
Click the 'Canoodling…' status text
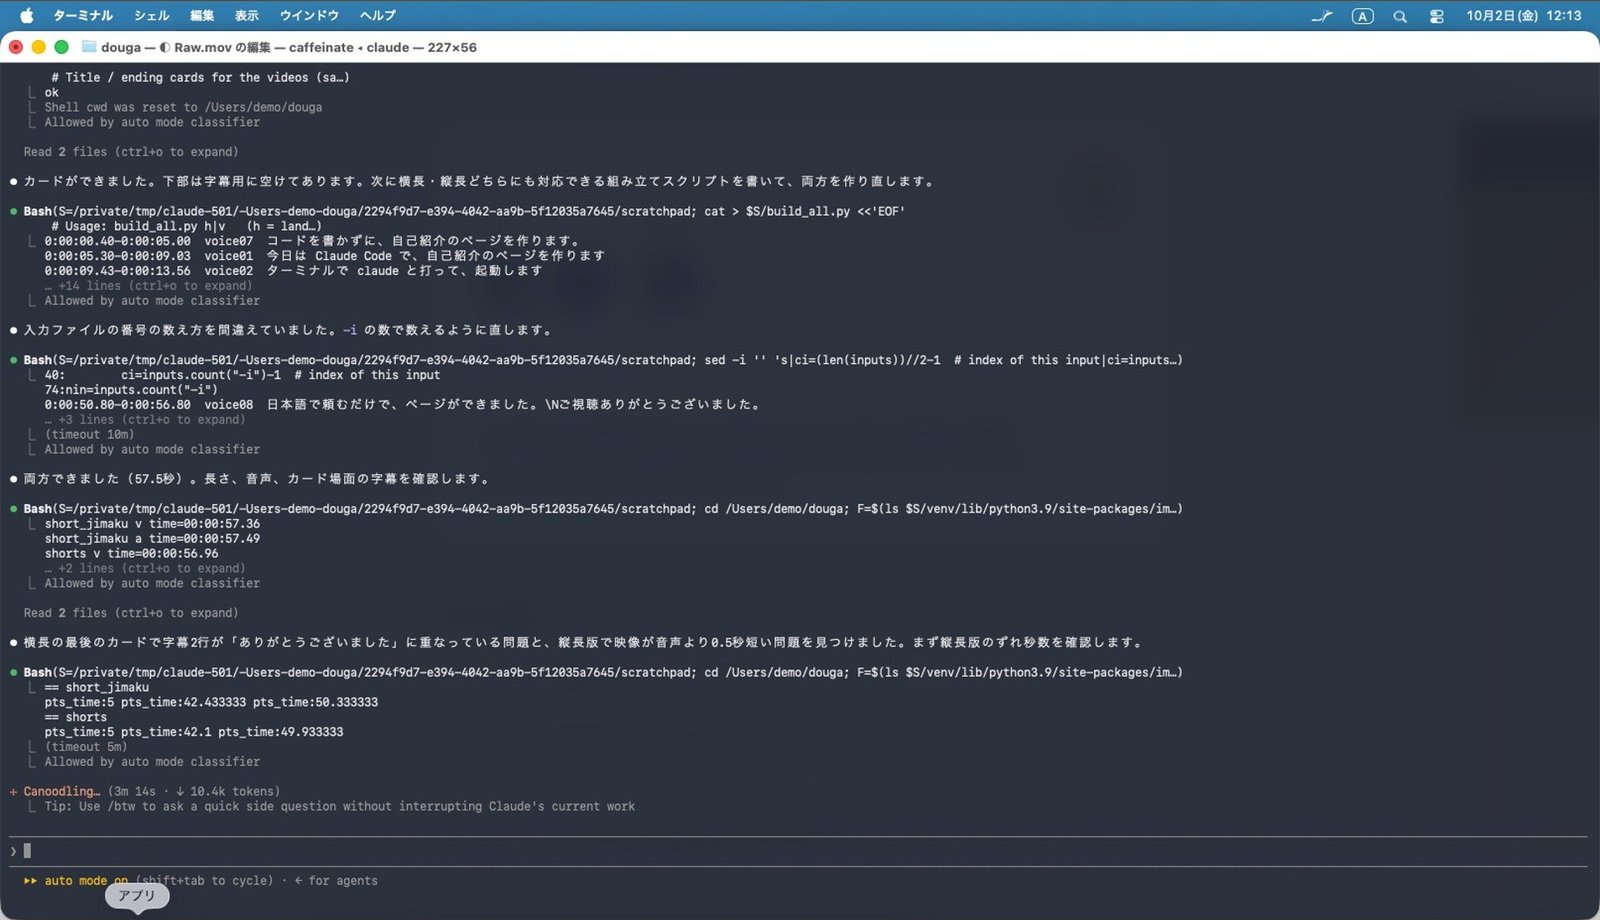[x=62, y=792]
